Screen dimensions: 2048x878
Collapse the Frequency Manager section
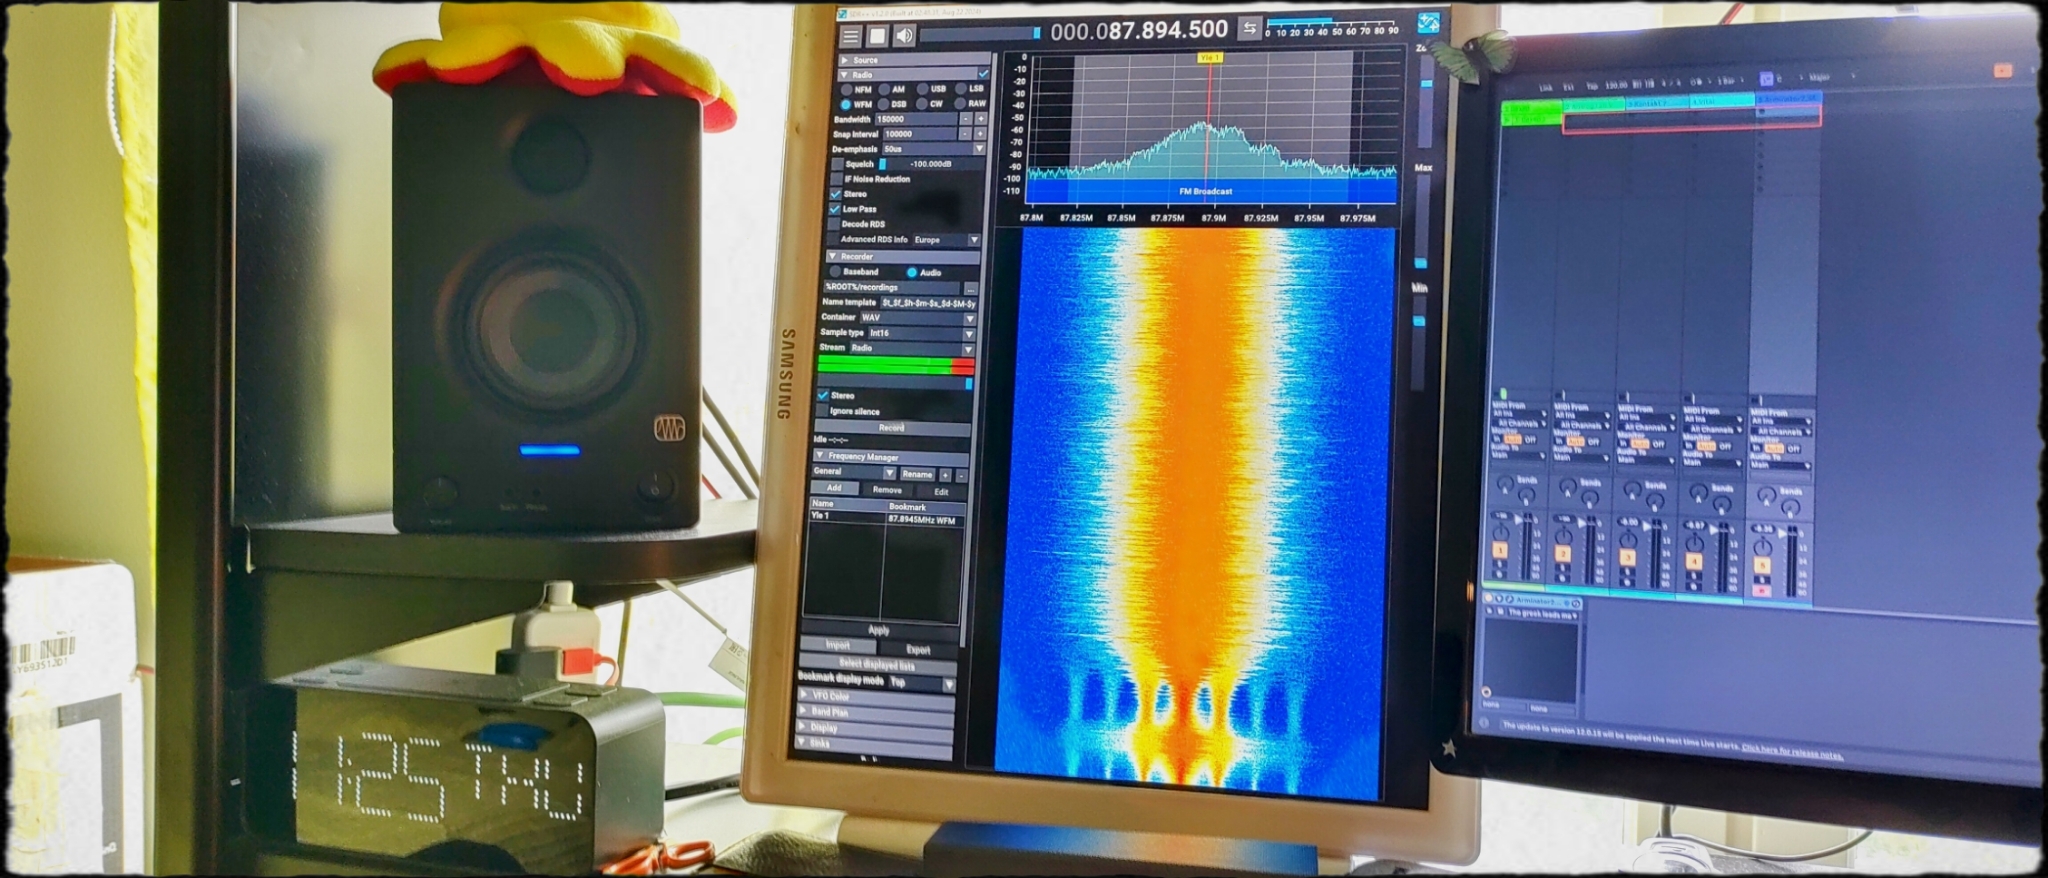tap(821, 456)
